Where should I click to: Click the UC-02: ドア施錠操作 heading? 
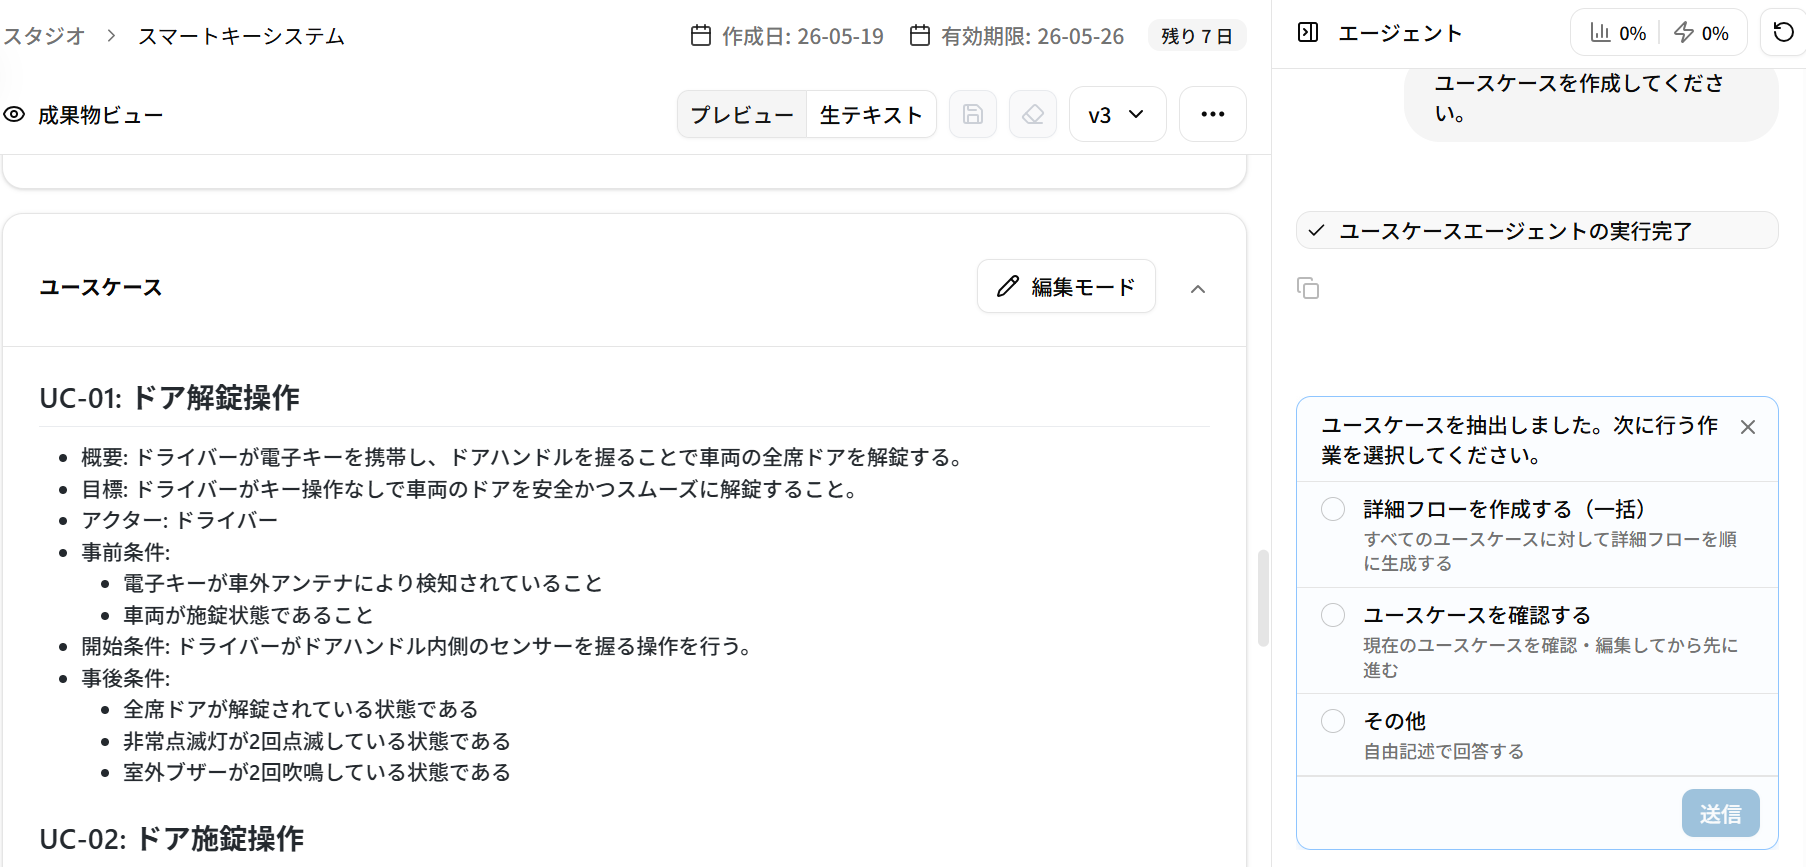(171, 838)
